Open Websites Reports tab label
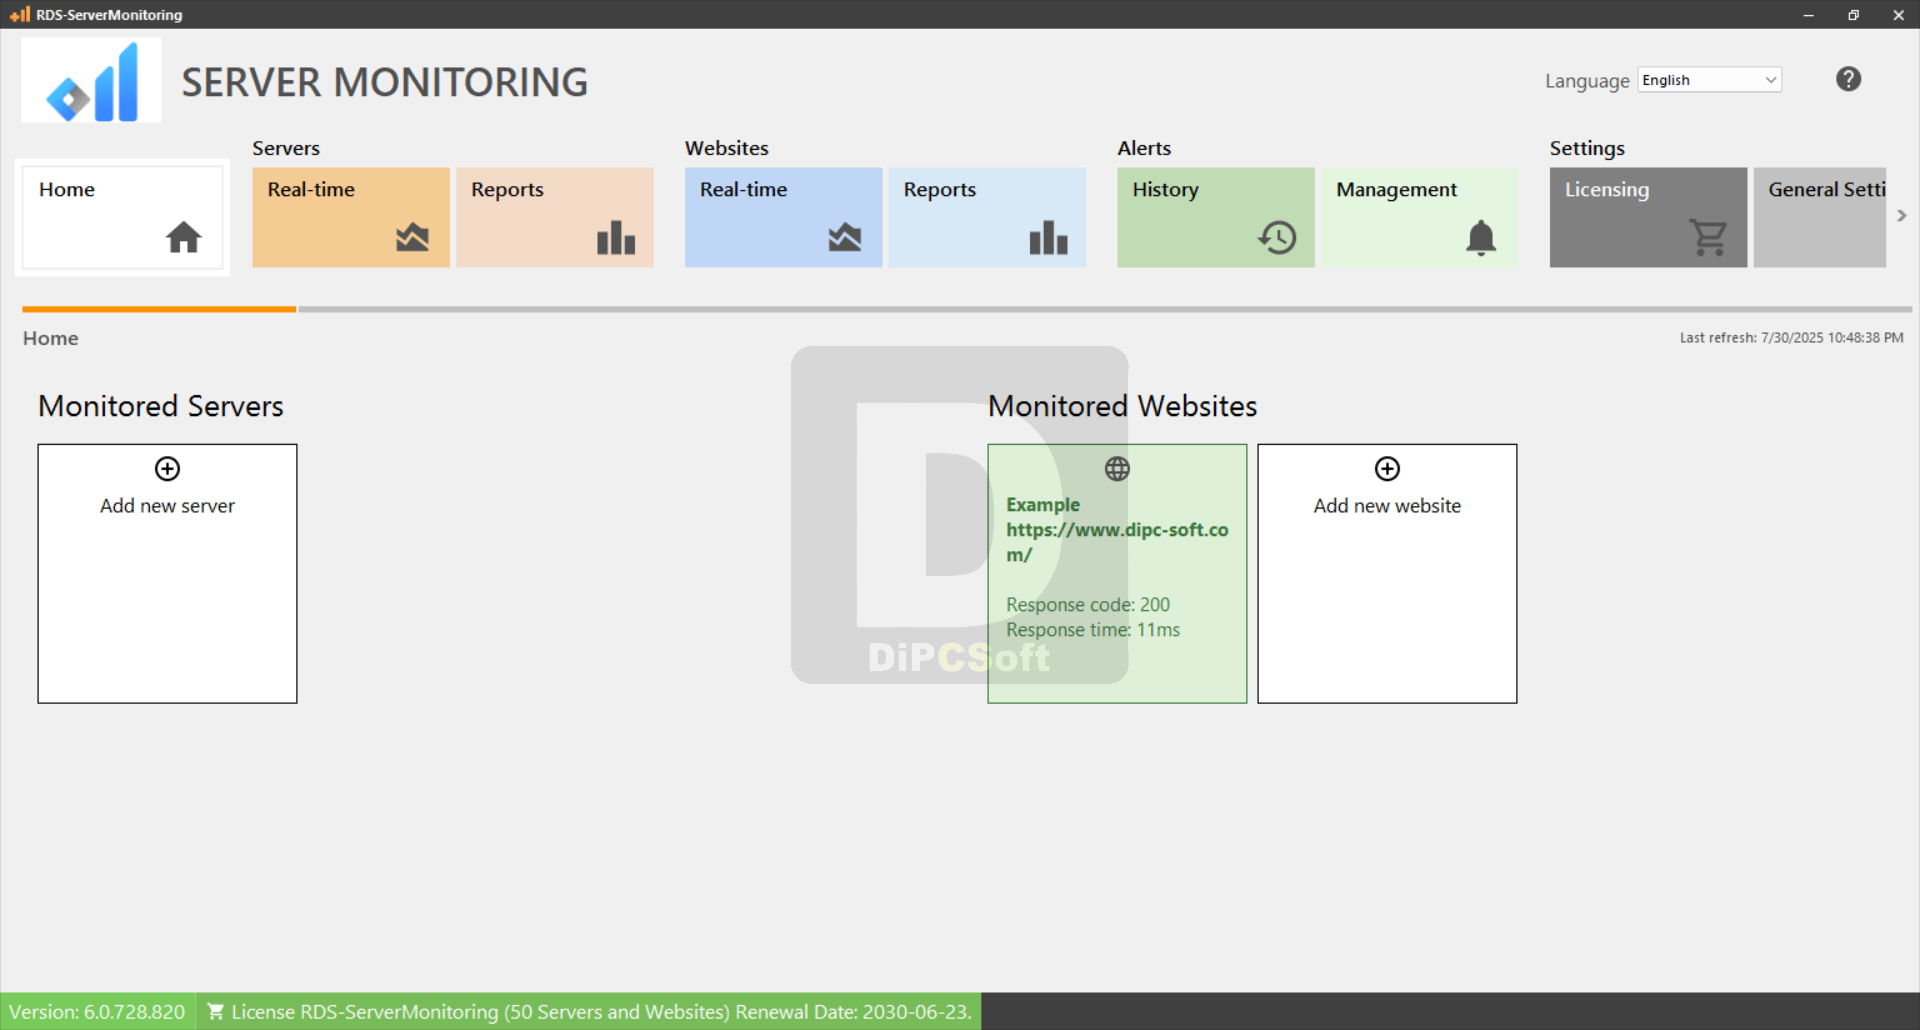1920x1030 pixels. (939, 190)
